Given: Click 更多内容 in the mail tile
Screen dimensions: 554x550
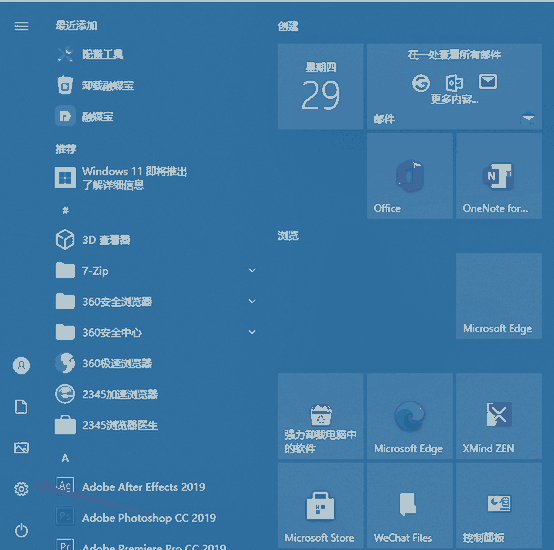Looking at the screenshot, I should [454, 100].
